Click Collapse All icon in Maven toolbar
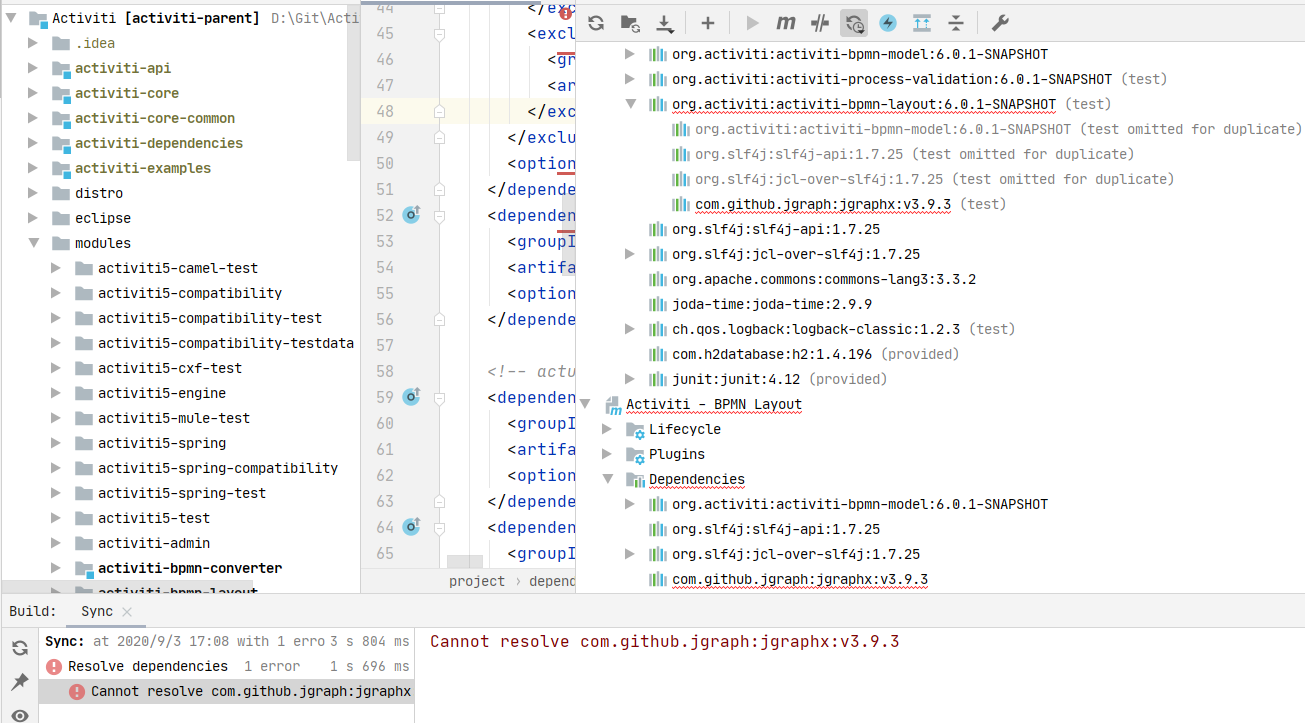This screenshot has height=723, width=1305. 956,23
